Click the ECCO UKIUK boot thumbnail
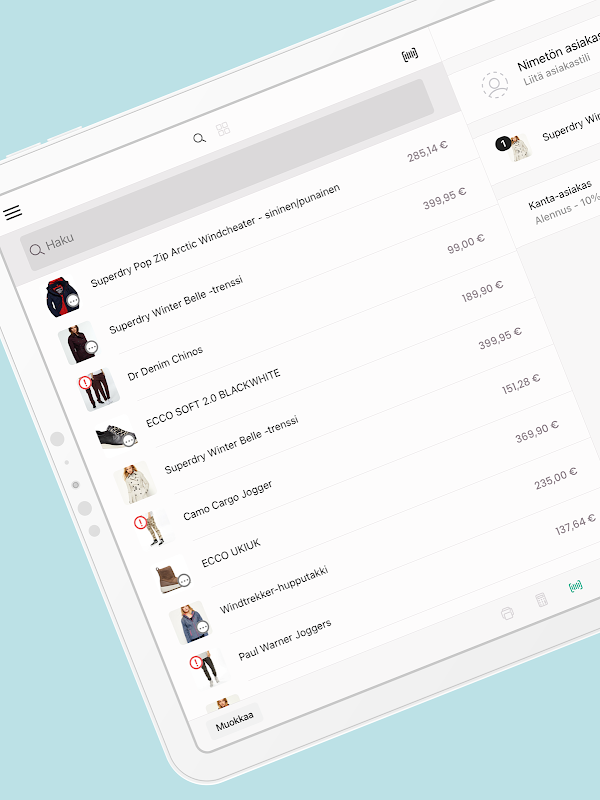This screenshot has height=800, width=600. click(172, 576)
